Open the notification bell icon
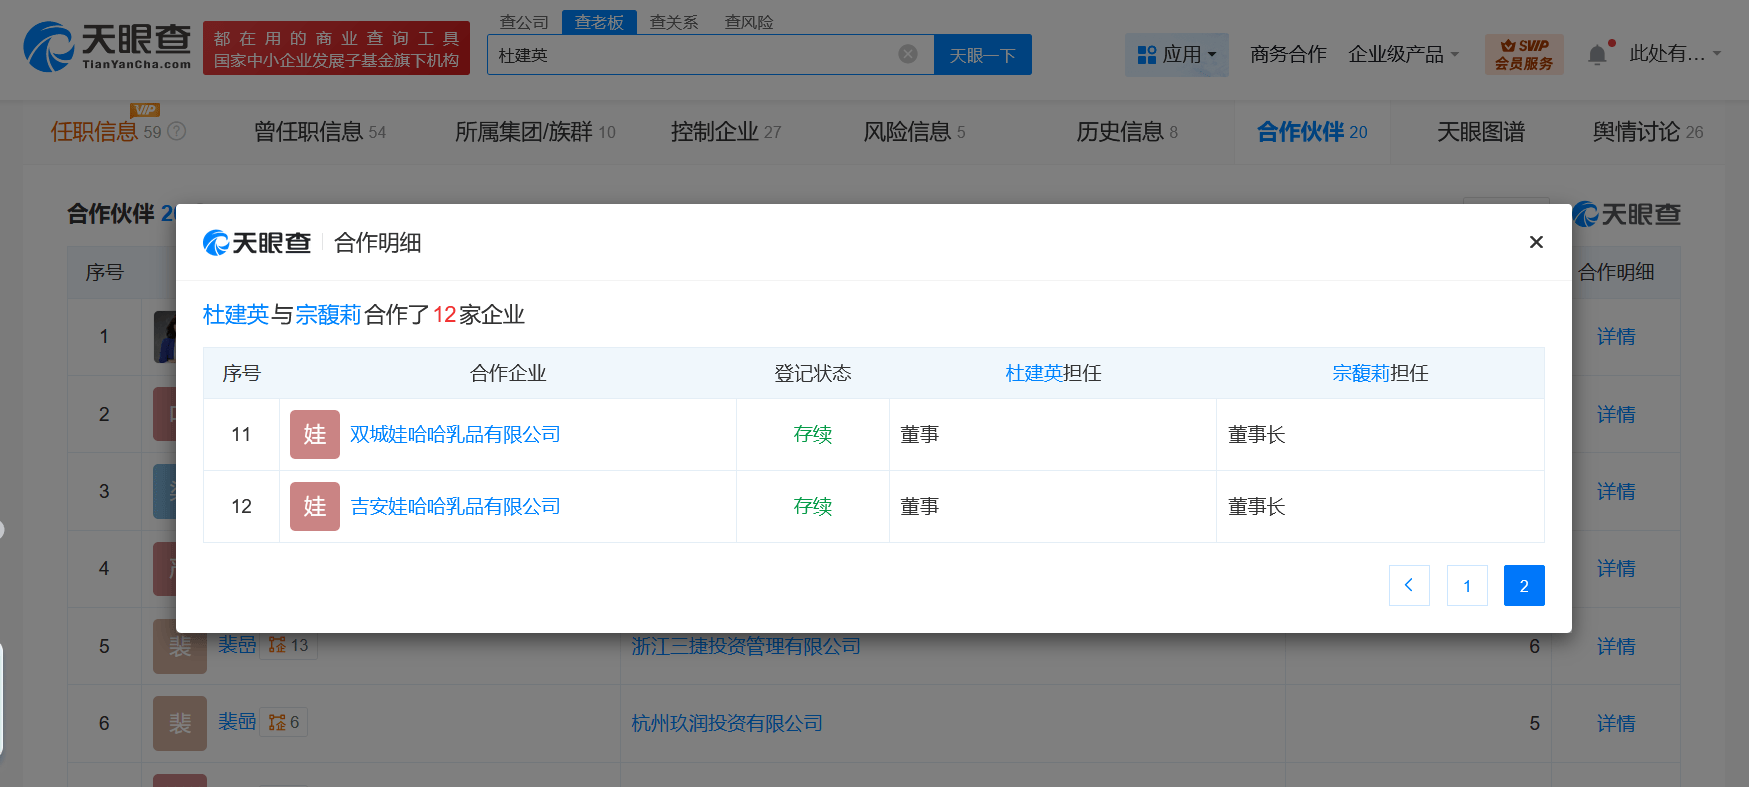 [x=1597, y=54]
